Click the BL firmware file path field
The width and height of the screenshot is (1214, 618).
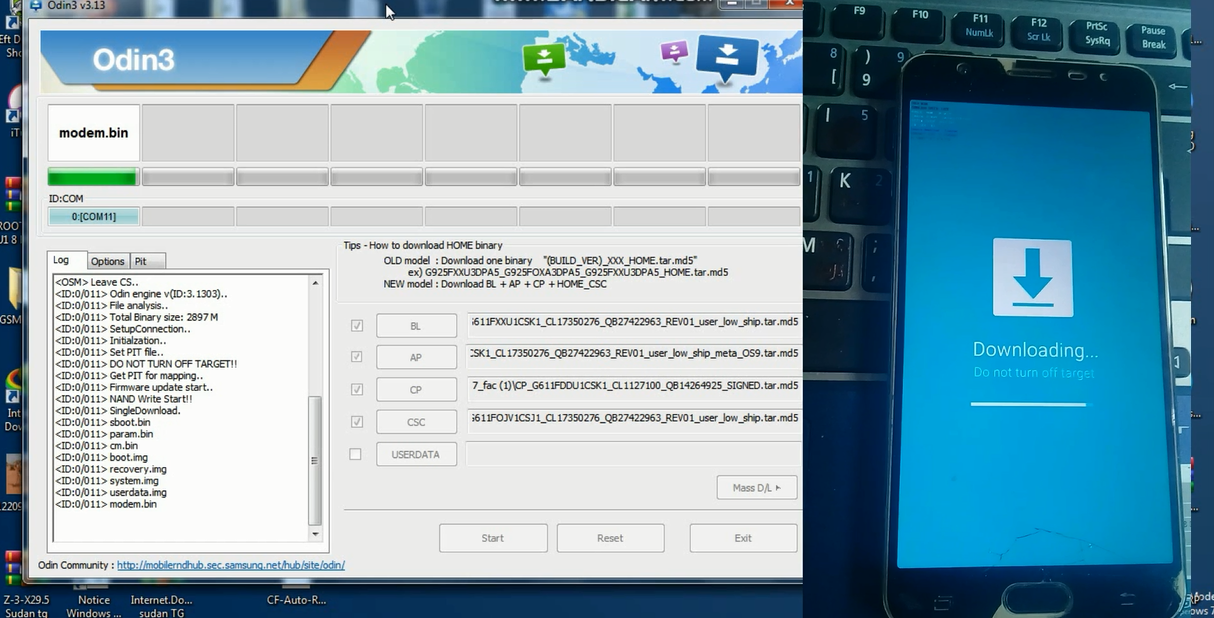[634, 322]
